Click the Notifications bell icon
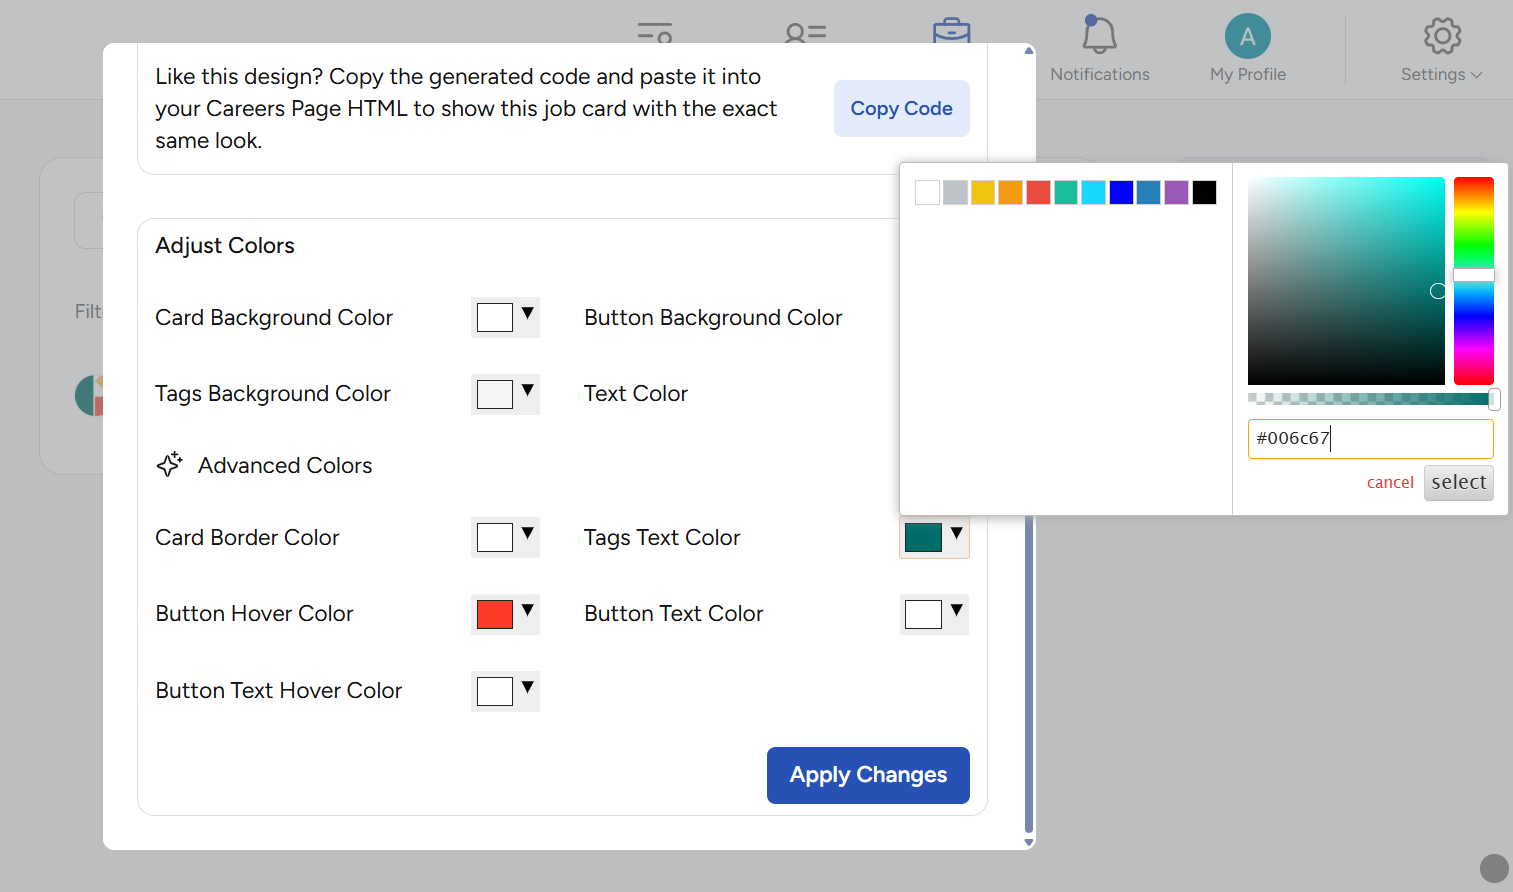Screen dimensions: 1513x892 1099,36
